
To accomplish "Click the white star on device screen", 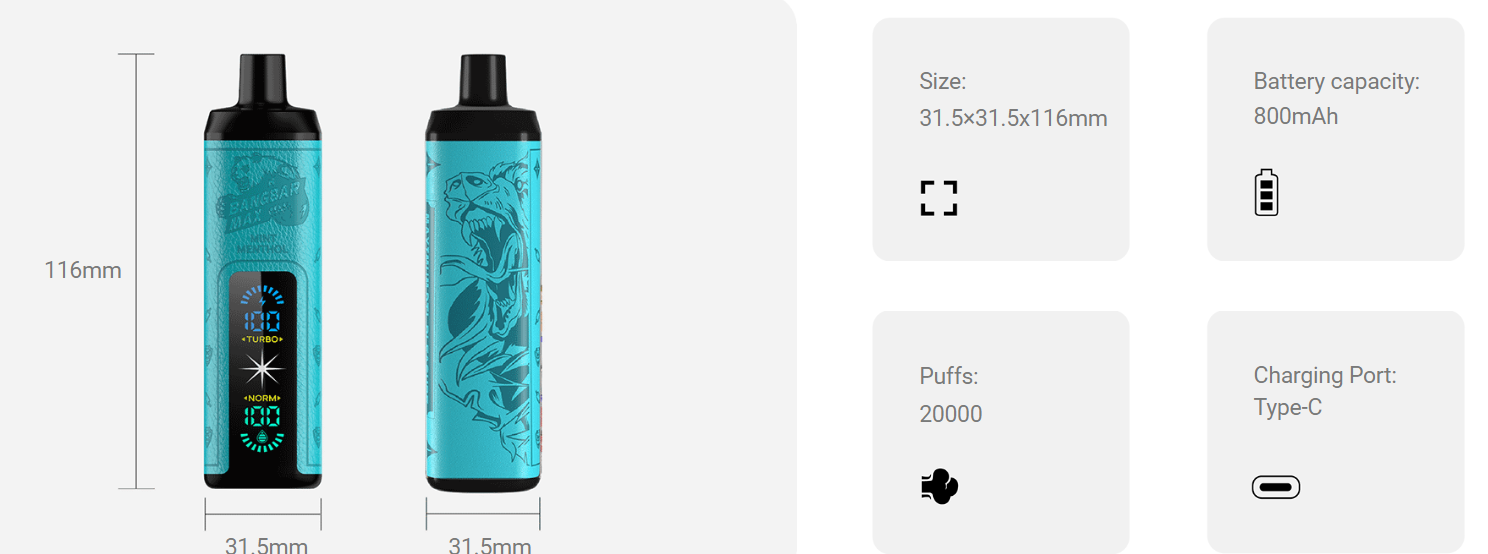I will pyautogui.click(x=263, y=370).
